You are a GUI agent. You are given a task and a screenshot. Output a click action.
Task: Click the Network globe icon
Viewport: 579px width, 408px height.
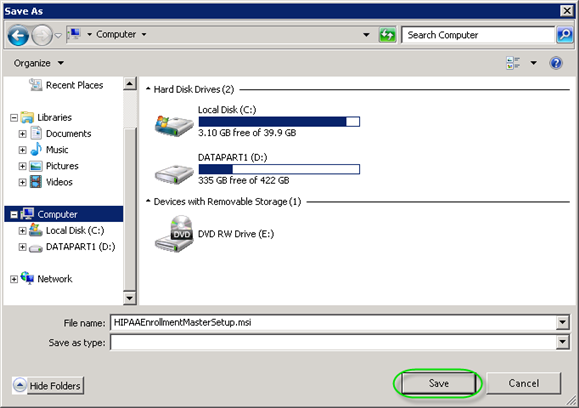click(x=27, y=278)
